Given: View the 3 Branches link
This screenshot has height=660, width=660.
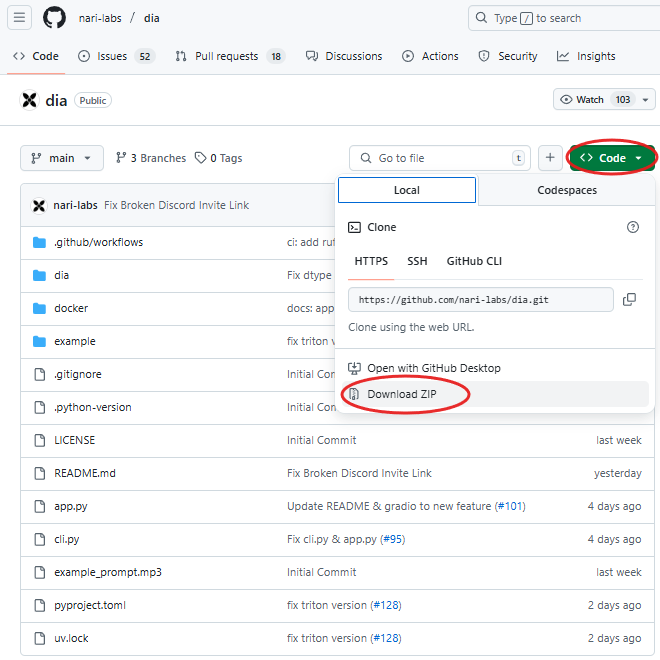Looking at the screenshot, I should pos(151,158).
